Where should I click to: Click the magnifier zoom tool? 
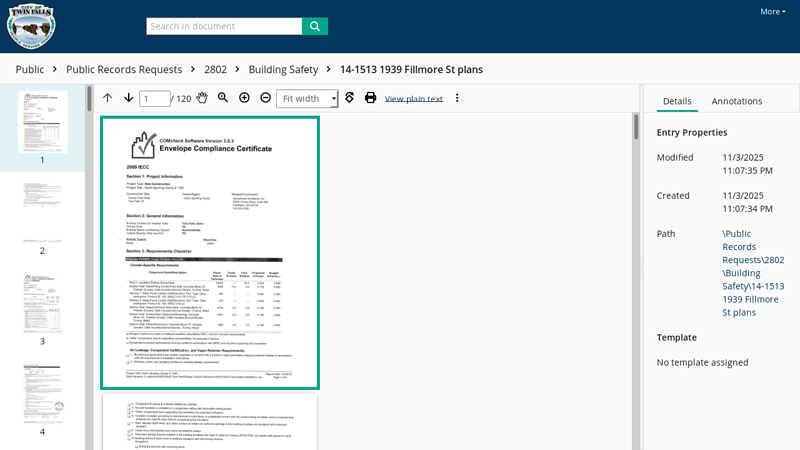coord(223,98)
